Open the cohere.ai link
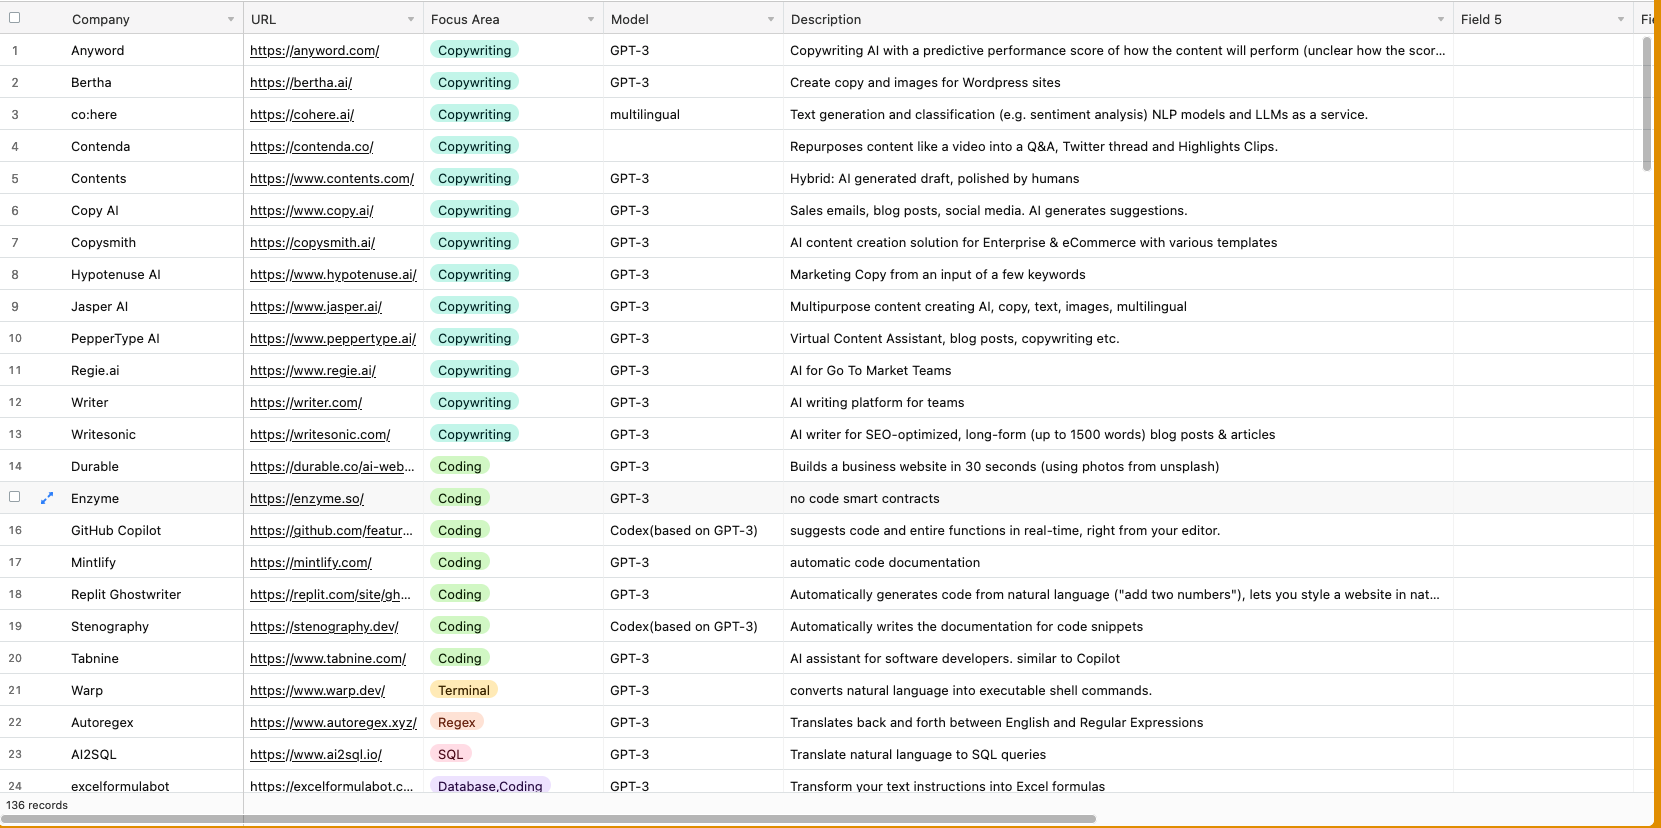The image size is (1661, 828). (302, 115)
